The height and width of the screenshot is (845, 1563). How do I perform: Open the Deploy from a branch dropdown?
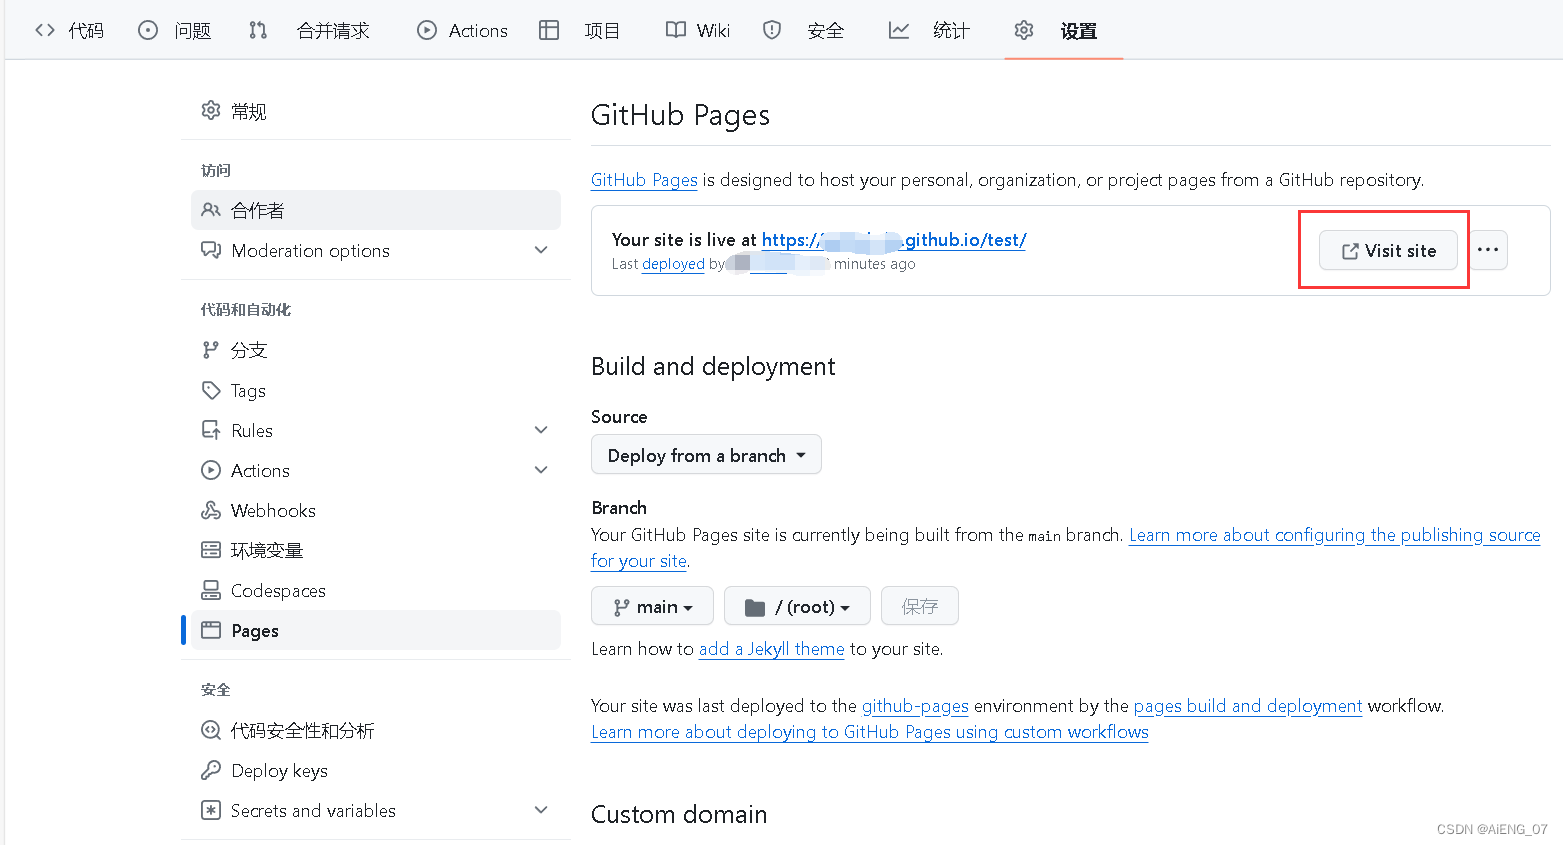[706, 455]
